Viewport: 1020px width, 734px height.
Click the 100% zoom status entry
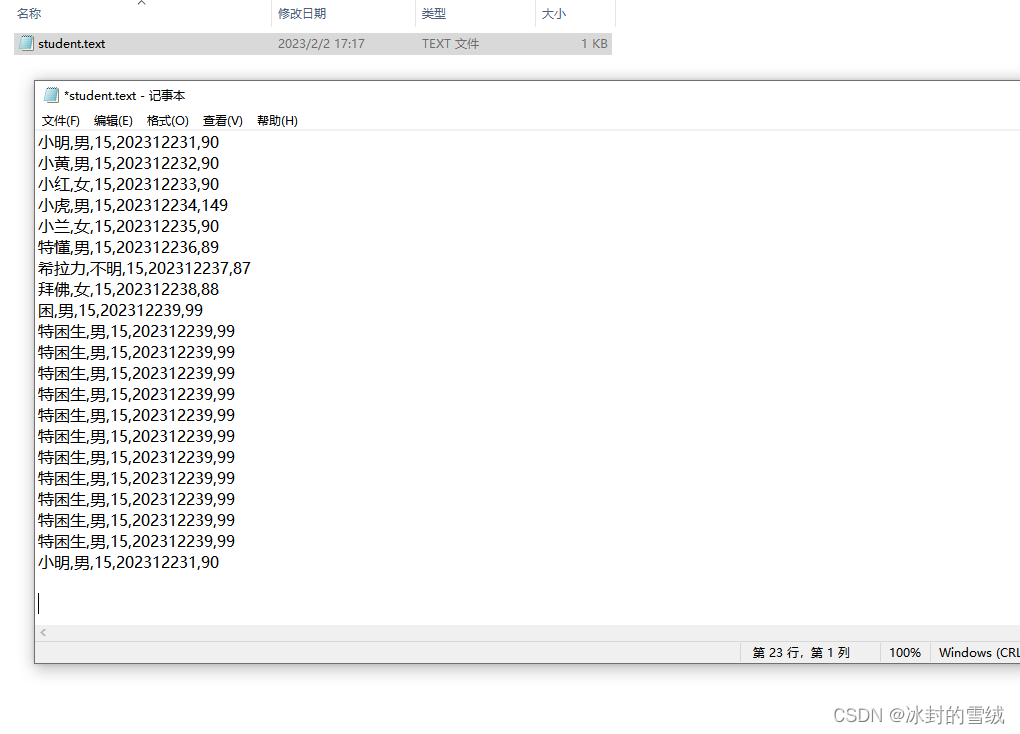click(905, 653)
